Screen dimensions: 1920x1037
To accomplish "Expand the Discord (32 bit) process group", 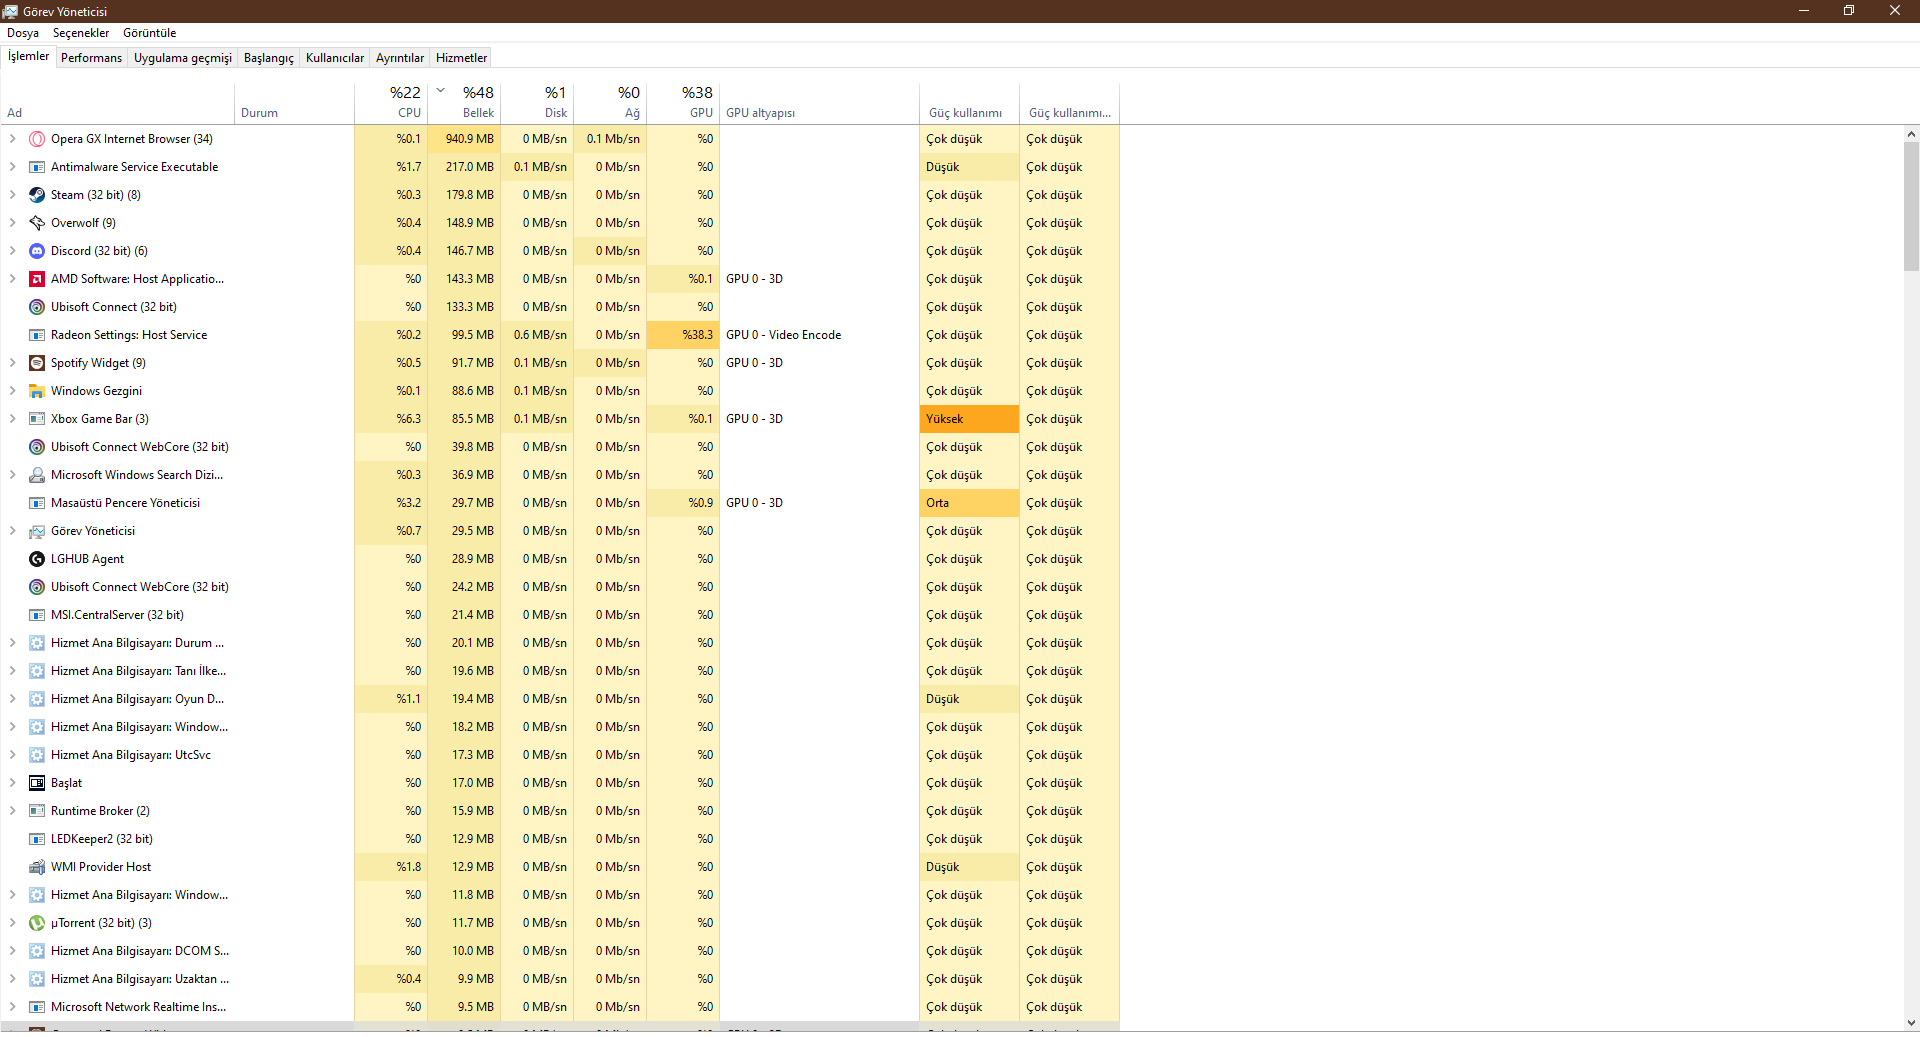I will [12, 251].
